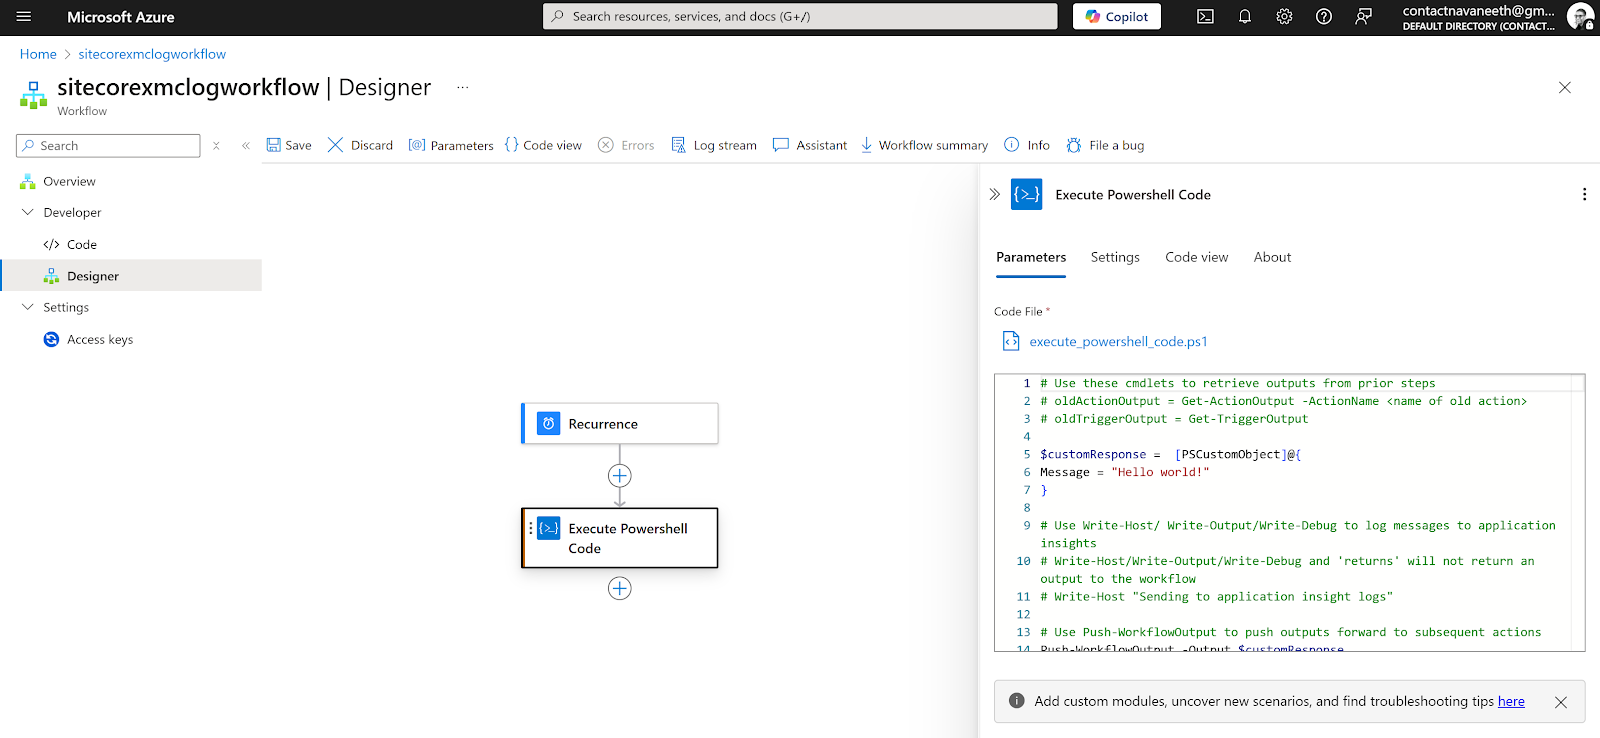The image size is (1600, 738).
Task: Discard workflow changes
Action: click(x=360, y=145)
